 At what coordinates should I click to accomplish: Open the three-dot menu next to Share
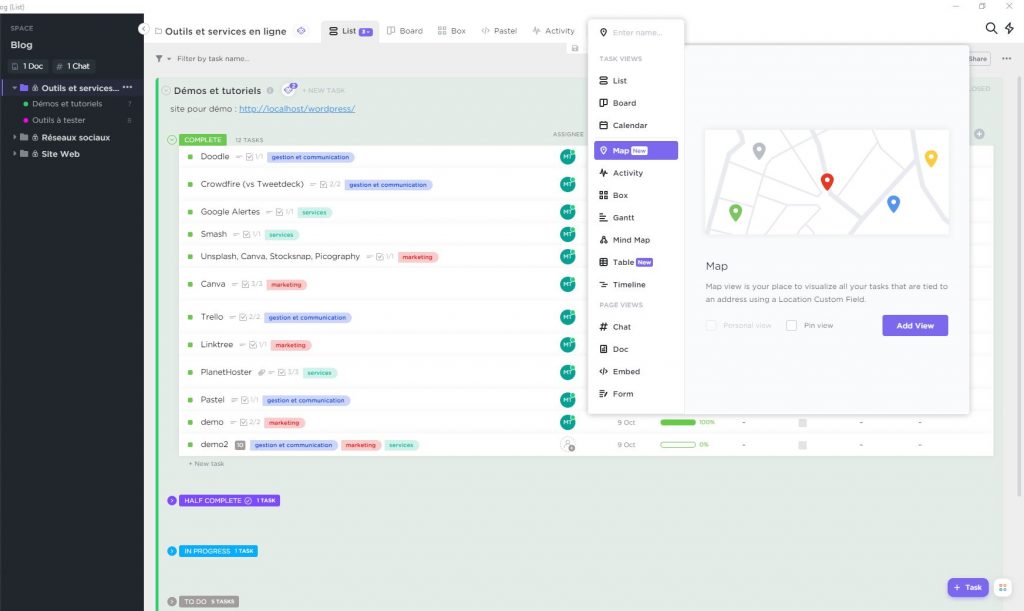tap(1006, 59)
